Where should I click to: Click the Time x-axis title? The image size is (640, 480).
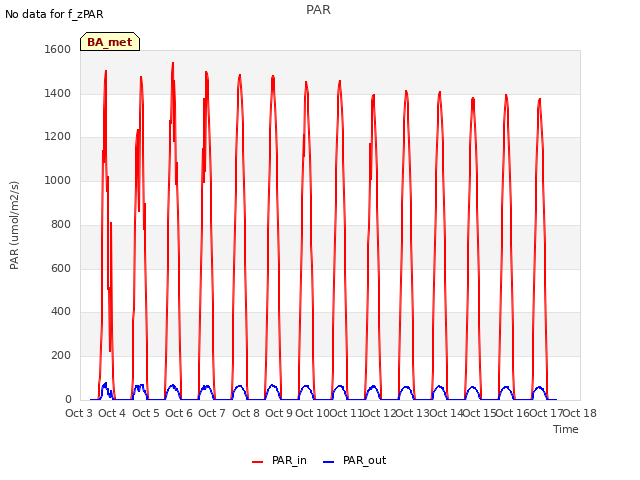pos(566,429)
